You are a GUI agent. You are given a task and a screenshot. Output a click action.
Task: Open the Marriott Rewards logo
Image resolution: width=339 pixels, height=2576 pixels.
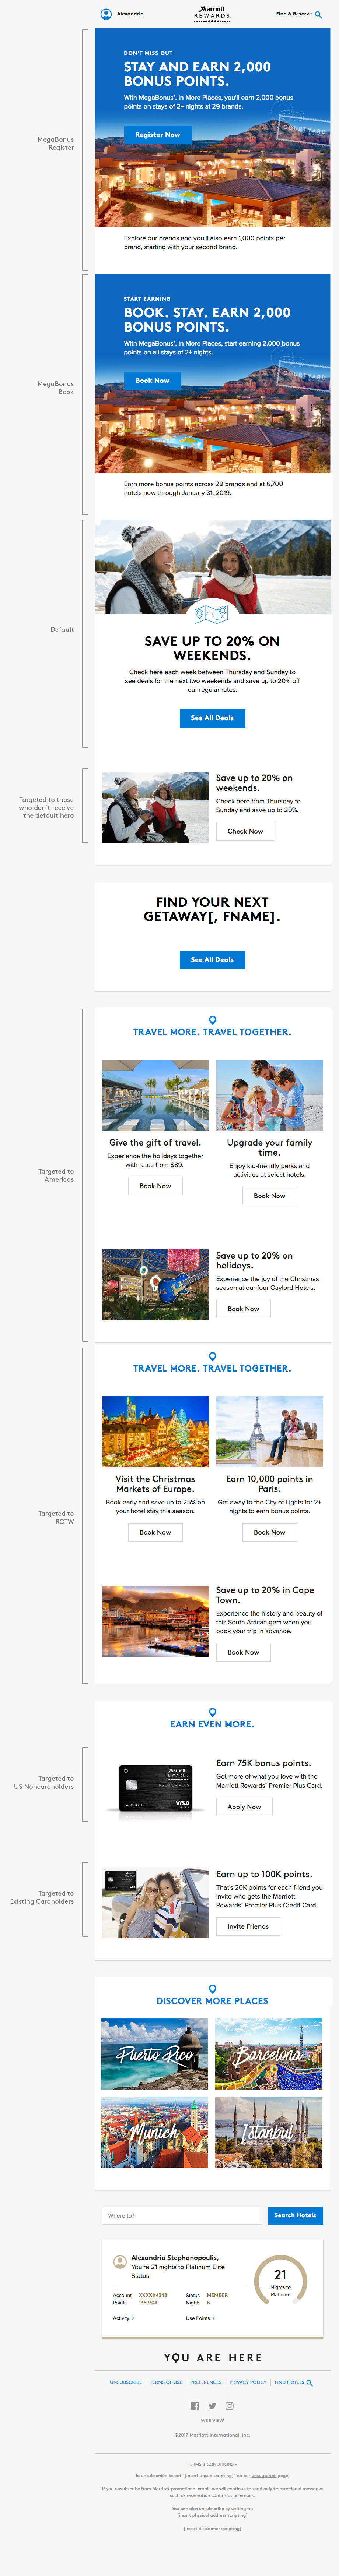click(x=212, y=13)
